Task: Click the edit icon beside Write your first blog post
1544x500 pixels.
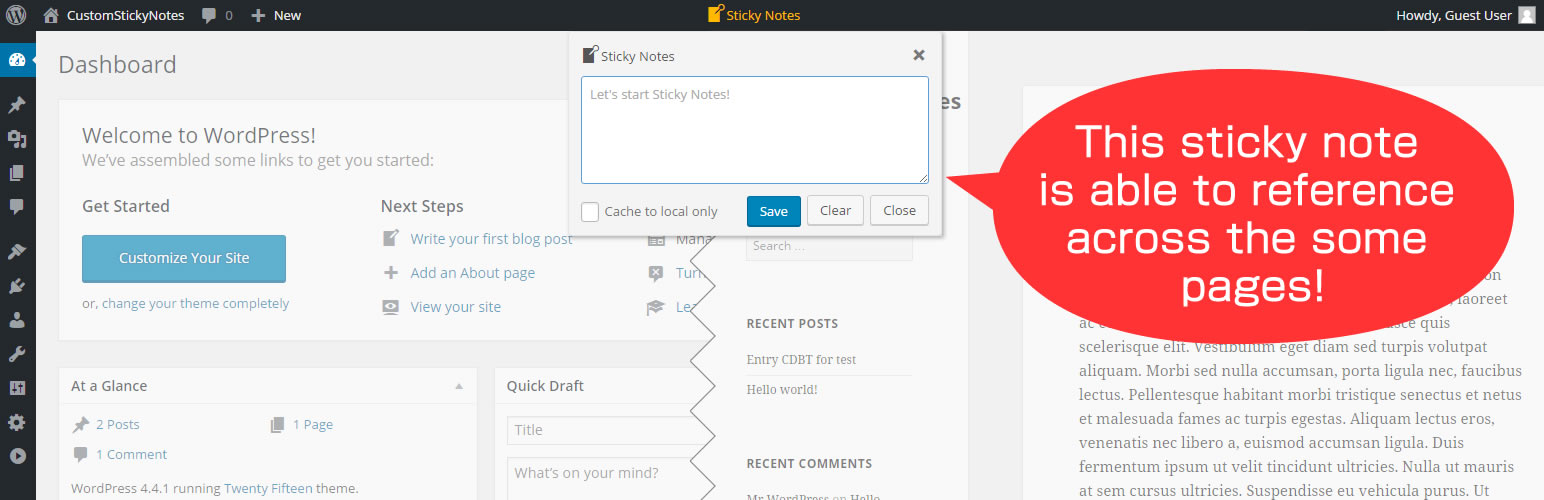Action: point(391,238)
